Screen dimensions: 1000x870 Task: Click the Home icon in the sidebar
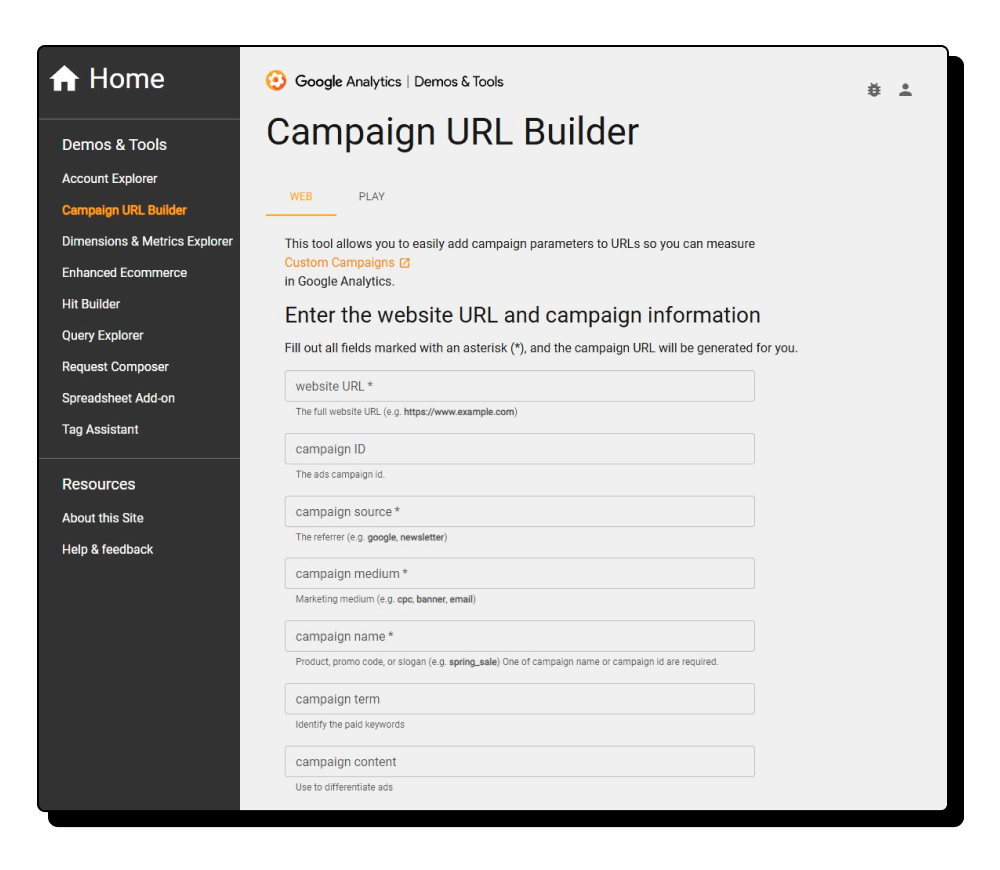click(x=65, y=78)
